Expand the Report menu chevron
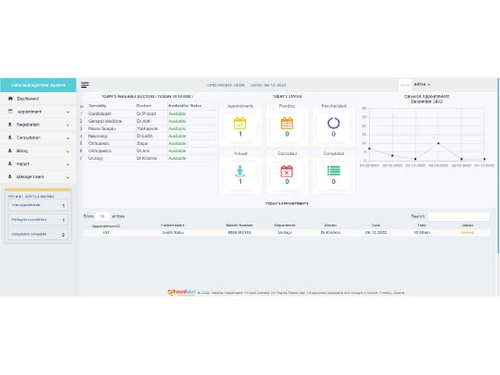Screen dimensions: 500x375 coord(68,164)
